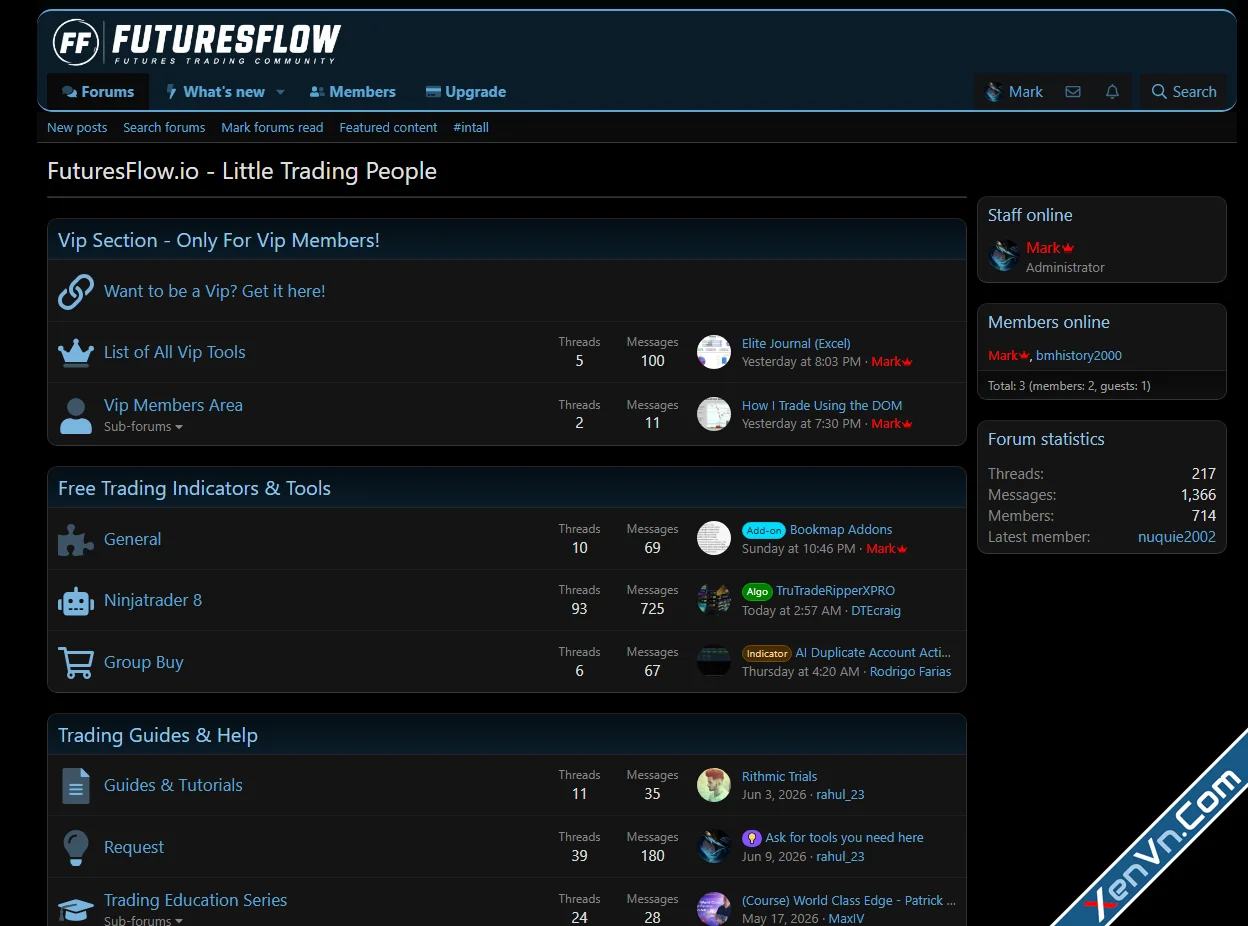Click the Algo label on TruTradeRipperXPRO

pos(757,591)
